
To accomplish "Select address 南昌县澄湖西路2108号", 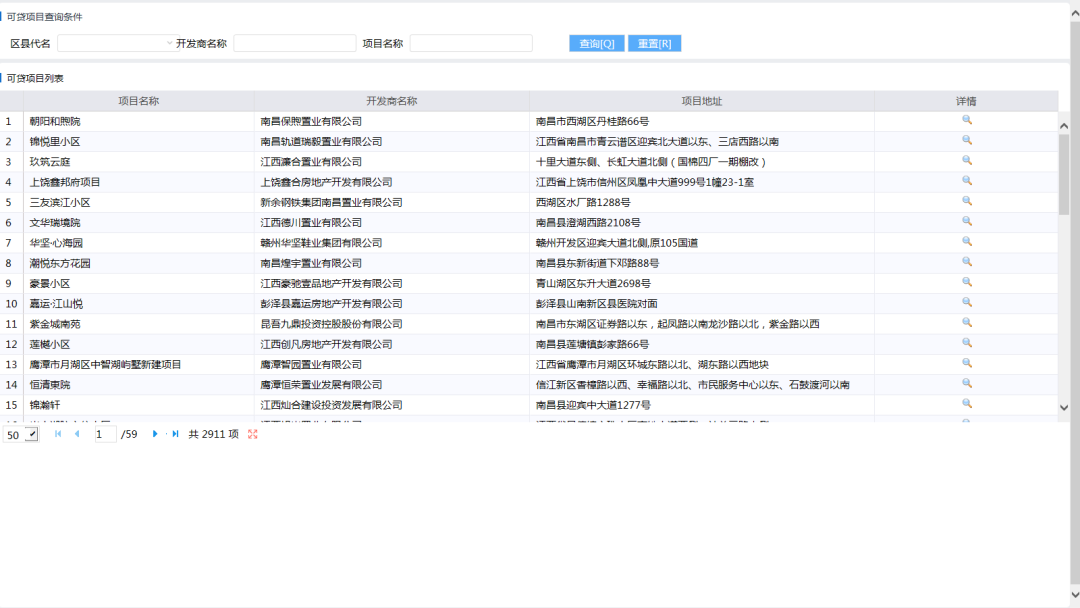I will tap(588, 222).
